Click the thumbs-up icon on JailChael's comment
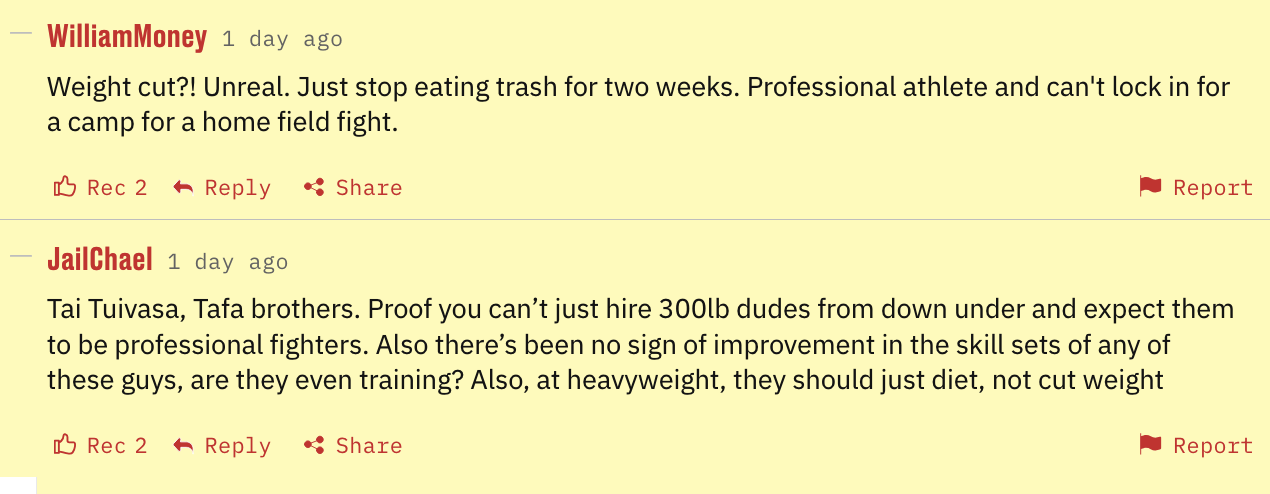Image resolution: width=1270 pixels, height=494 pixels. click(x=65, y=445)
